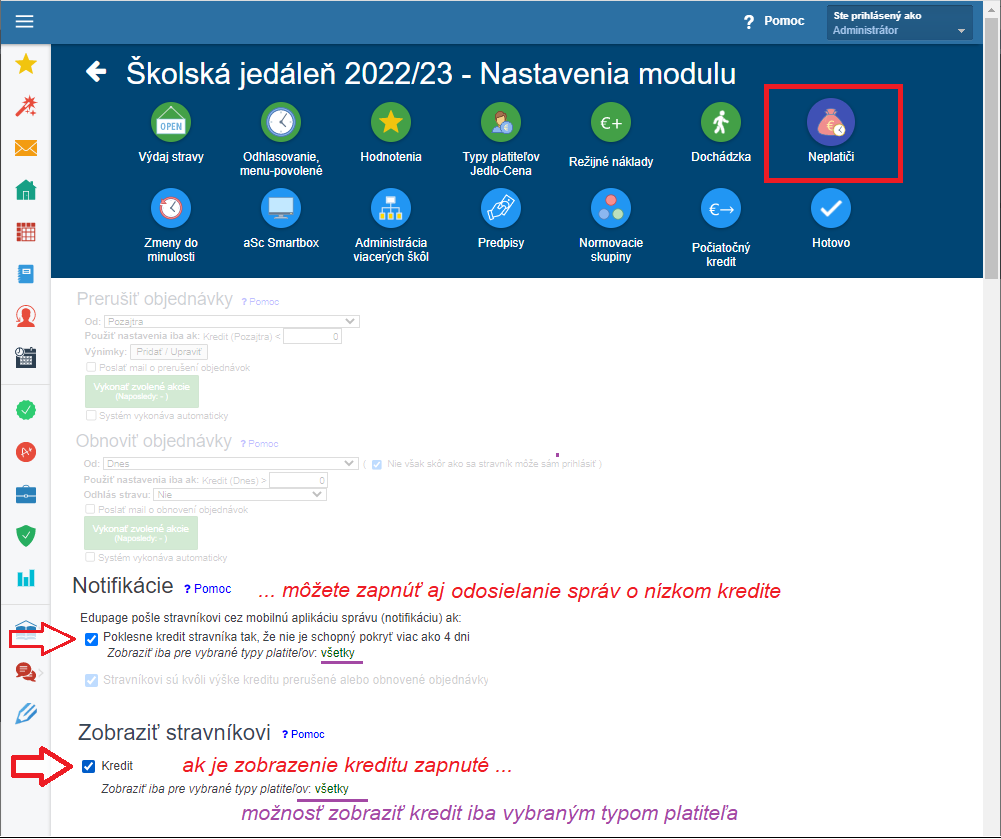The width and height of the screenshot is (1001, 839).
Task: Open the yellow star favorites in sidebar
Action: pyautogui.click(x=26, y=64)
